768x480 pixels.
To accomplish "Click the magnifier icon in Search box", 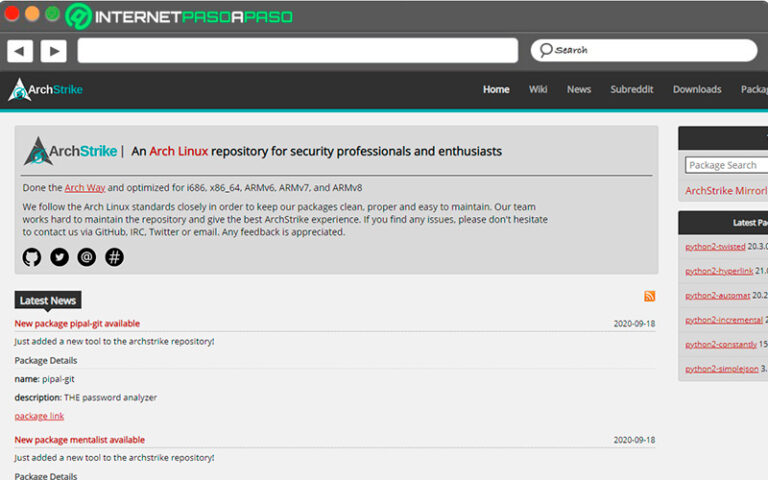I will coord(545,50).
